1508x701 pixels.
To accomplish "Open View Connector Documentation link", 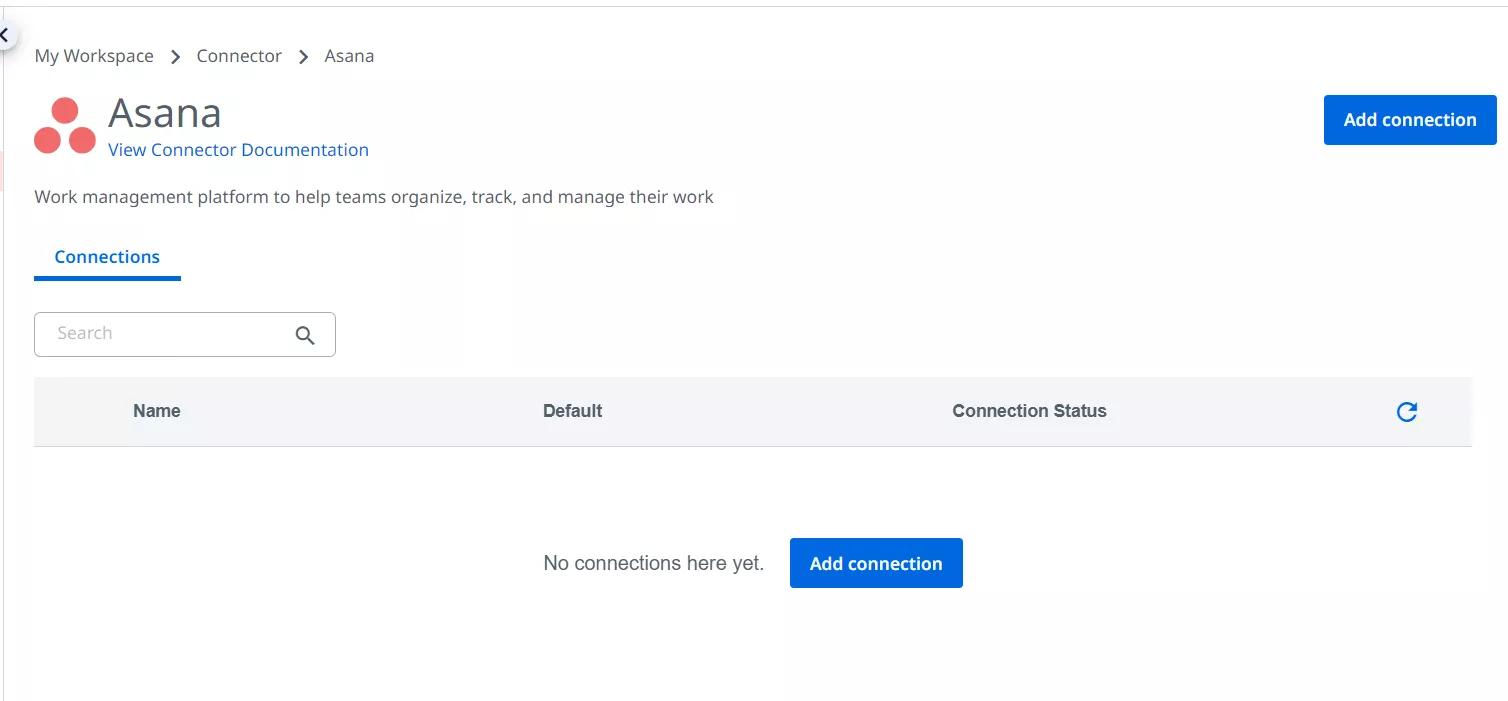I will 238,150.
